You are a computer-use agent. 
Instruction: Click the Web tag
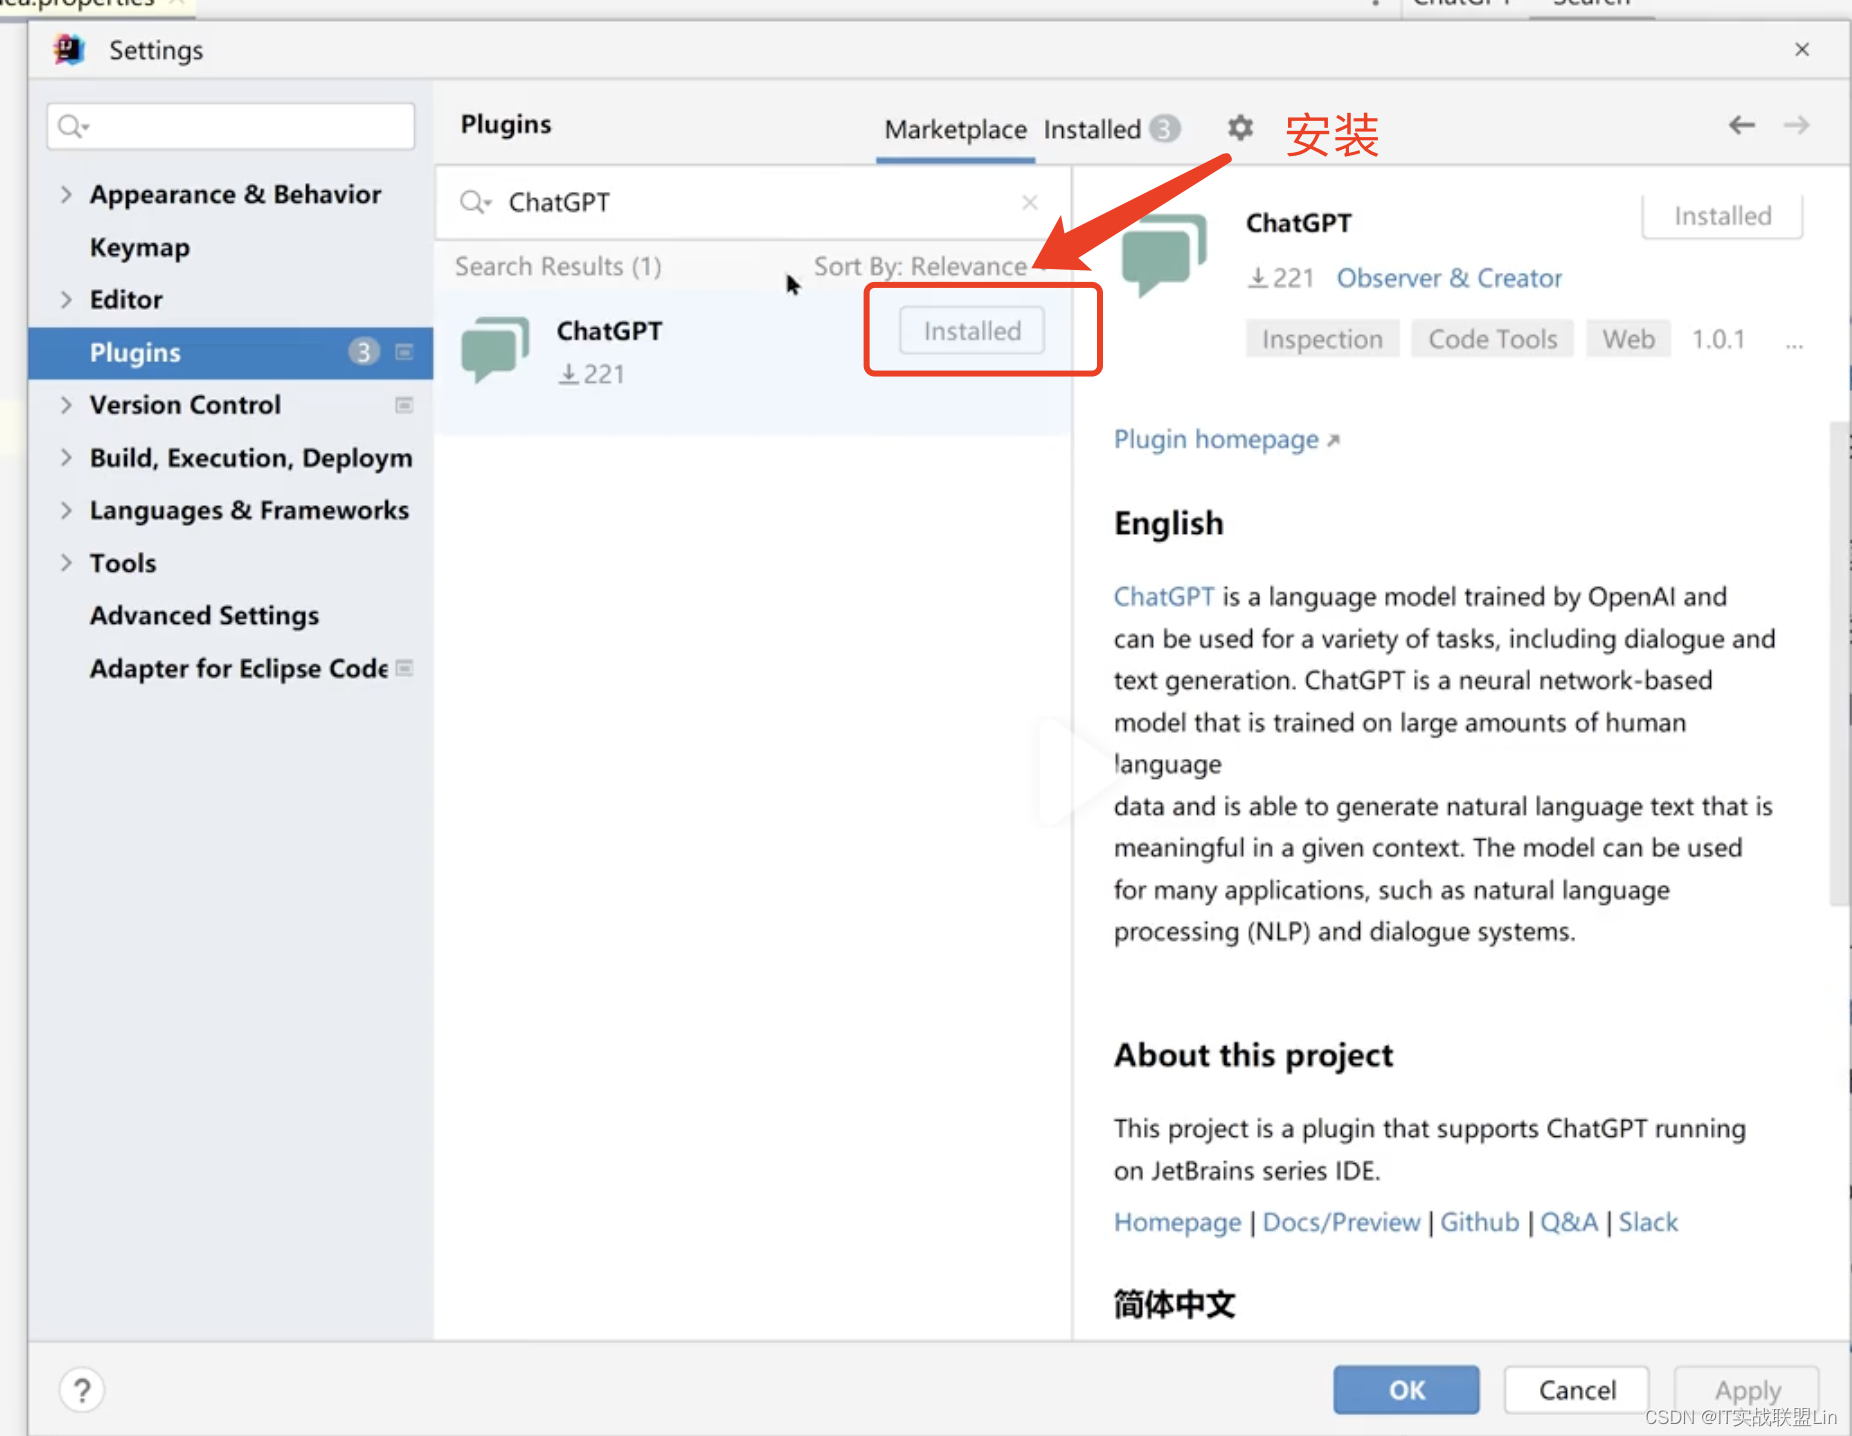pos(1628,339)
